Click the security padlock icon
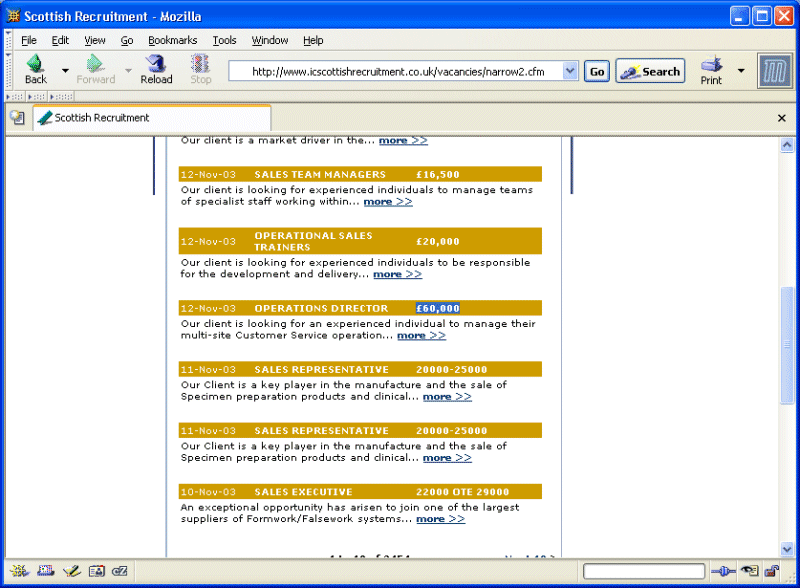The image size is (800, 588). [772, 571]
